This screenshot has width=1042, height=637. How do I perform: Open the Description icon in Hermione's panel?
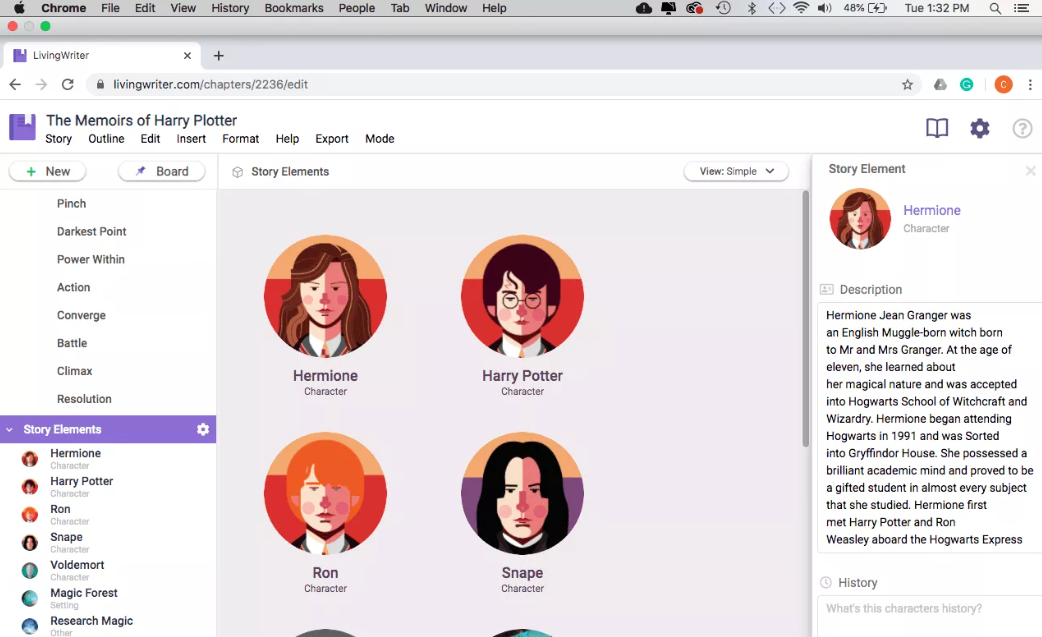(x=826, y=289)
